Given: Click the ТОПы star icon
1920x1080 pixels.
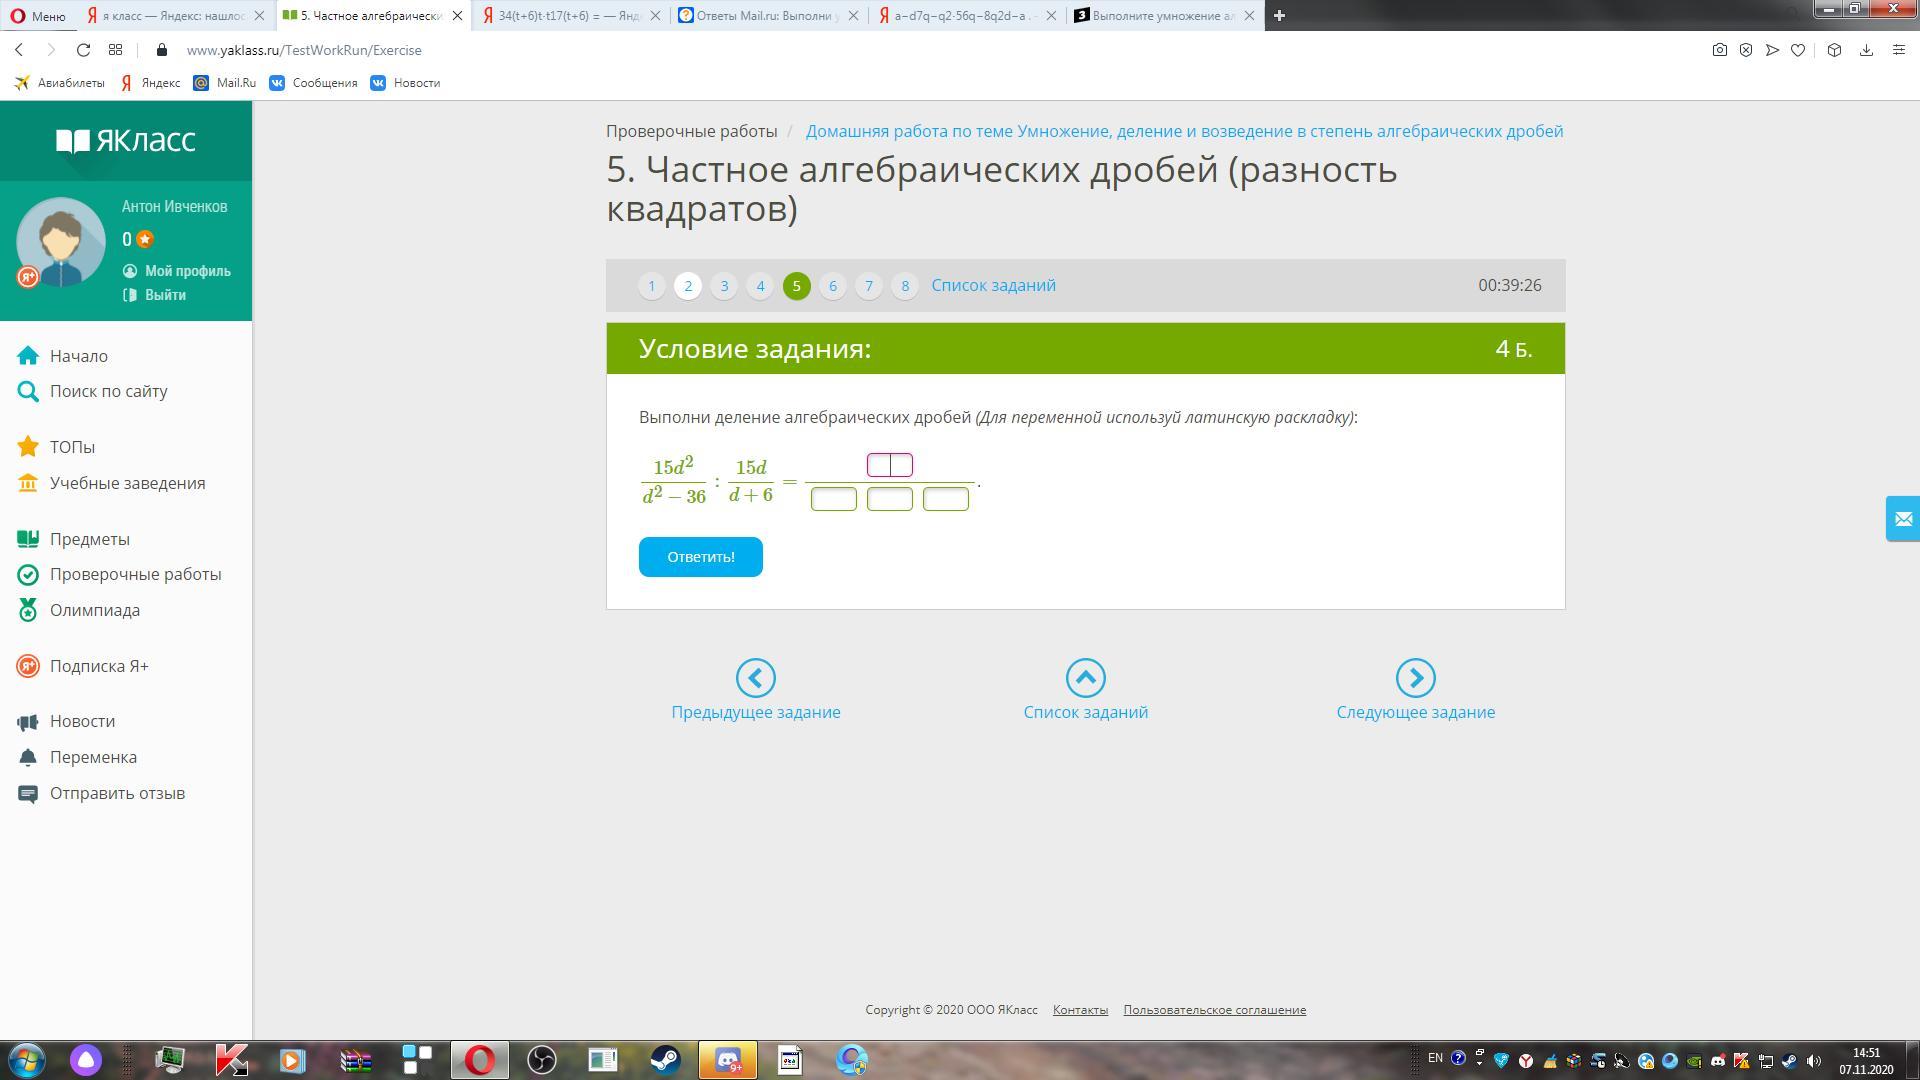Looking at the screenshot, I should (x=28, y=447).
